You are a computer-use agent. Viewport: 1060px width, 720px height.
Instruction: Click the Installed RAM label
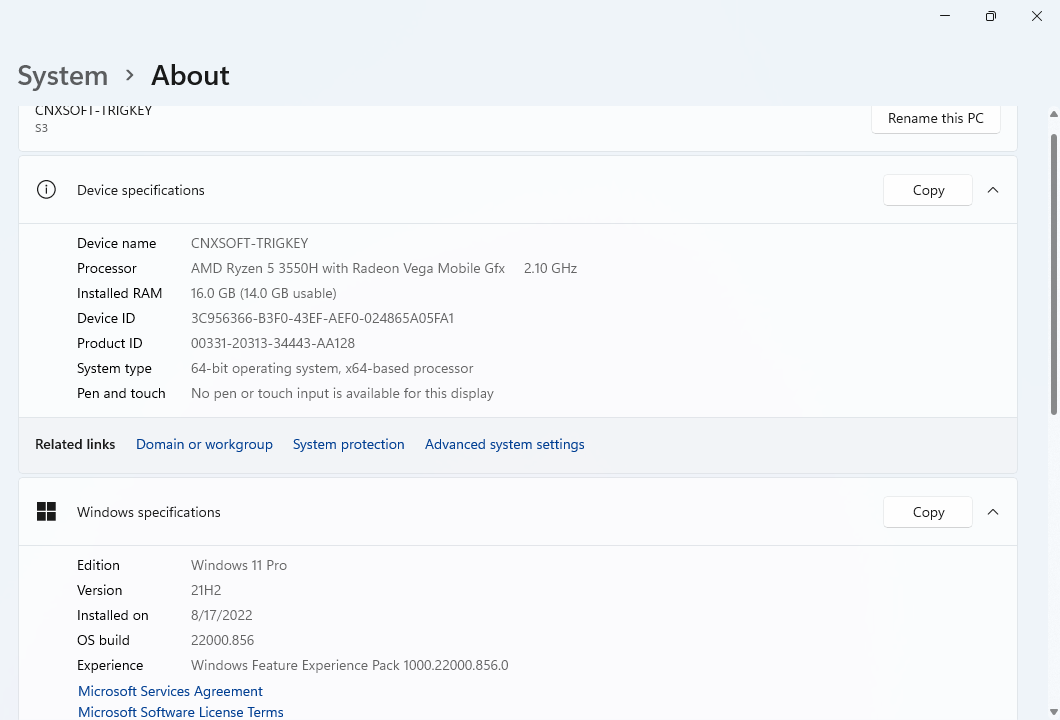tap(120, 293)
